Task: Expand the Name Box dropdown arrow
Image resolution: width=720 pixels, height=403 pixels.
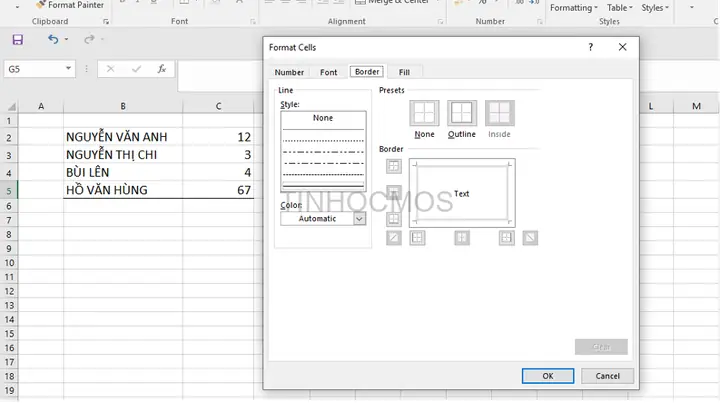Action: pos(68,68)
